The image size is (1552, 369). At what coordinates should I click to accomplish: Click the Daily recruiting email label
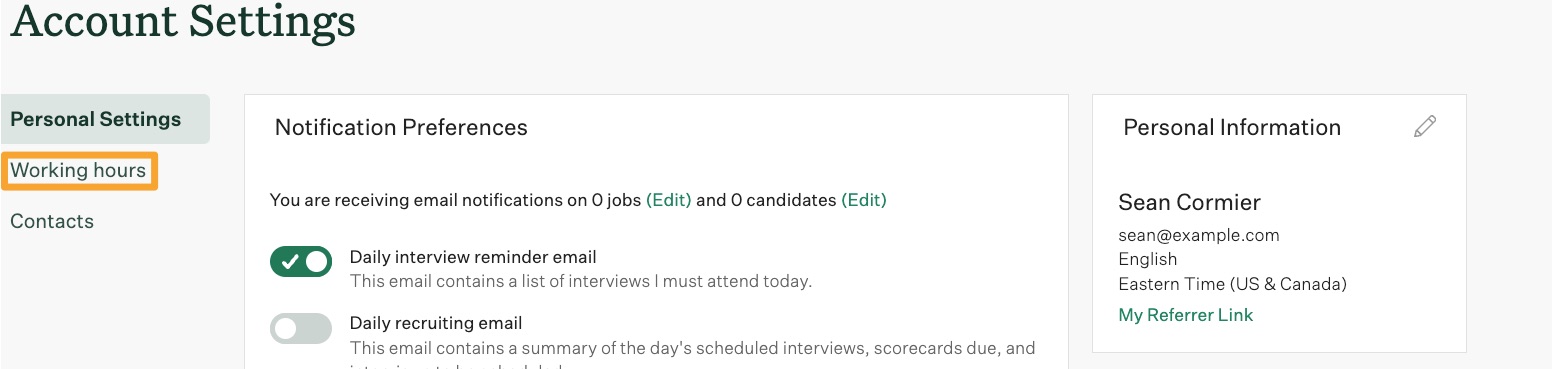(436, 323)
